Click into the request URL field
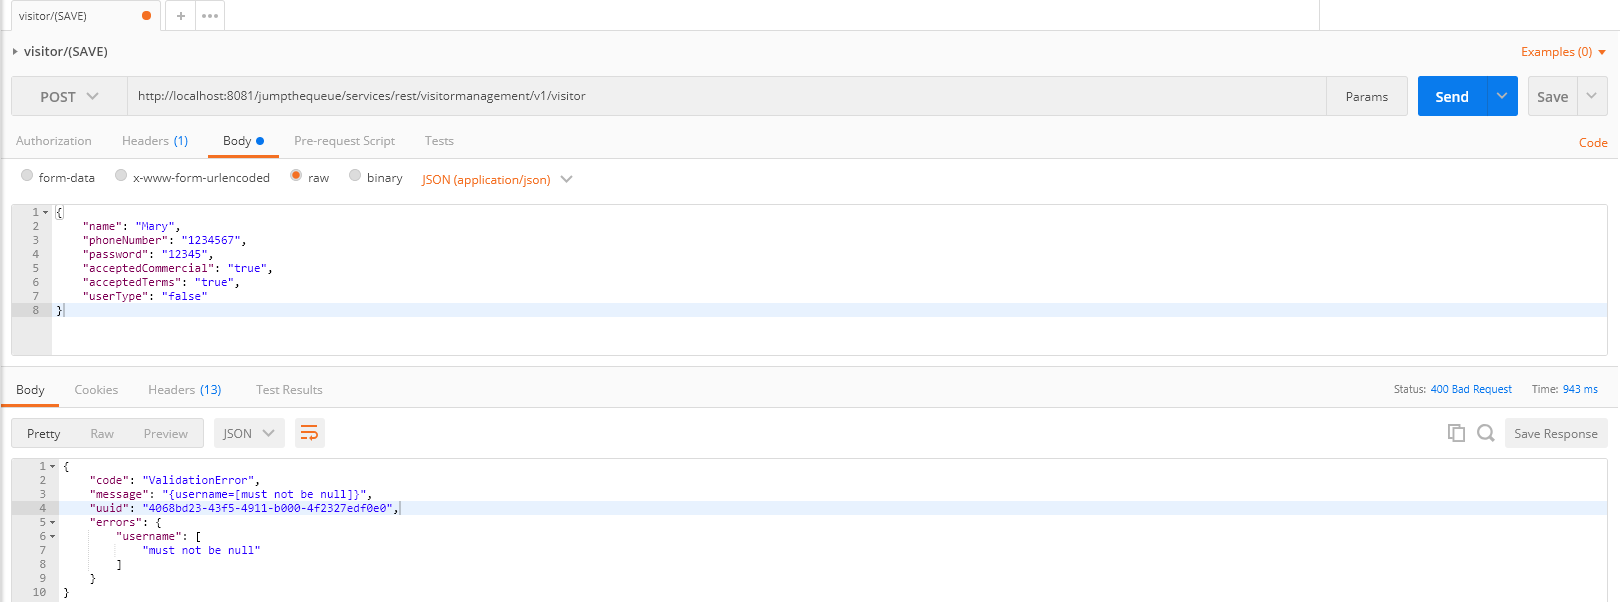This screenshot has height=602, width=1620. click(x=727, y=96)
